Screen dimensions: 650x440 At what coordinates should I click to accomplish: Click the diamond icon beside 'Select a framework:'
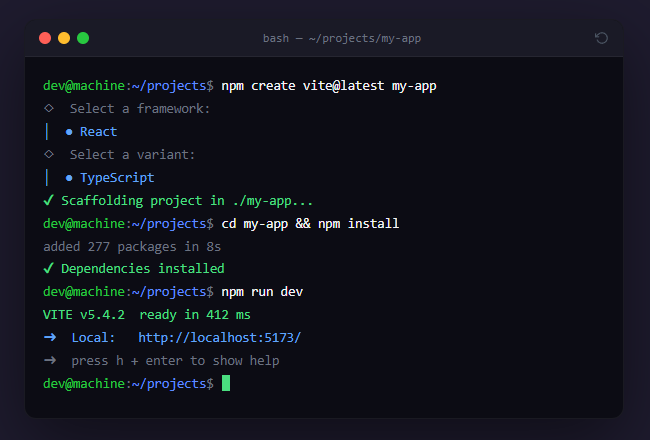point(49,108)
